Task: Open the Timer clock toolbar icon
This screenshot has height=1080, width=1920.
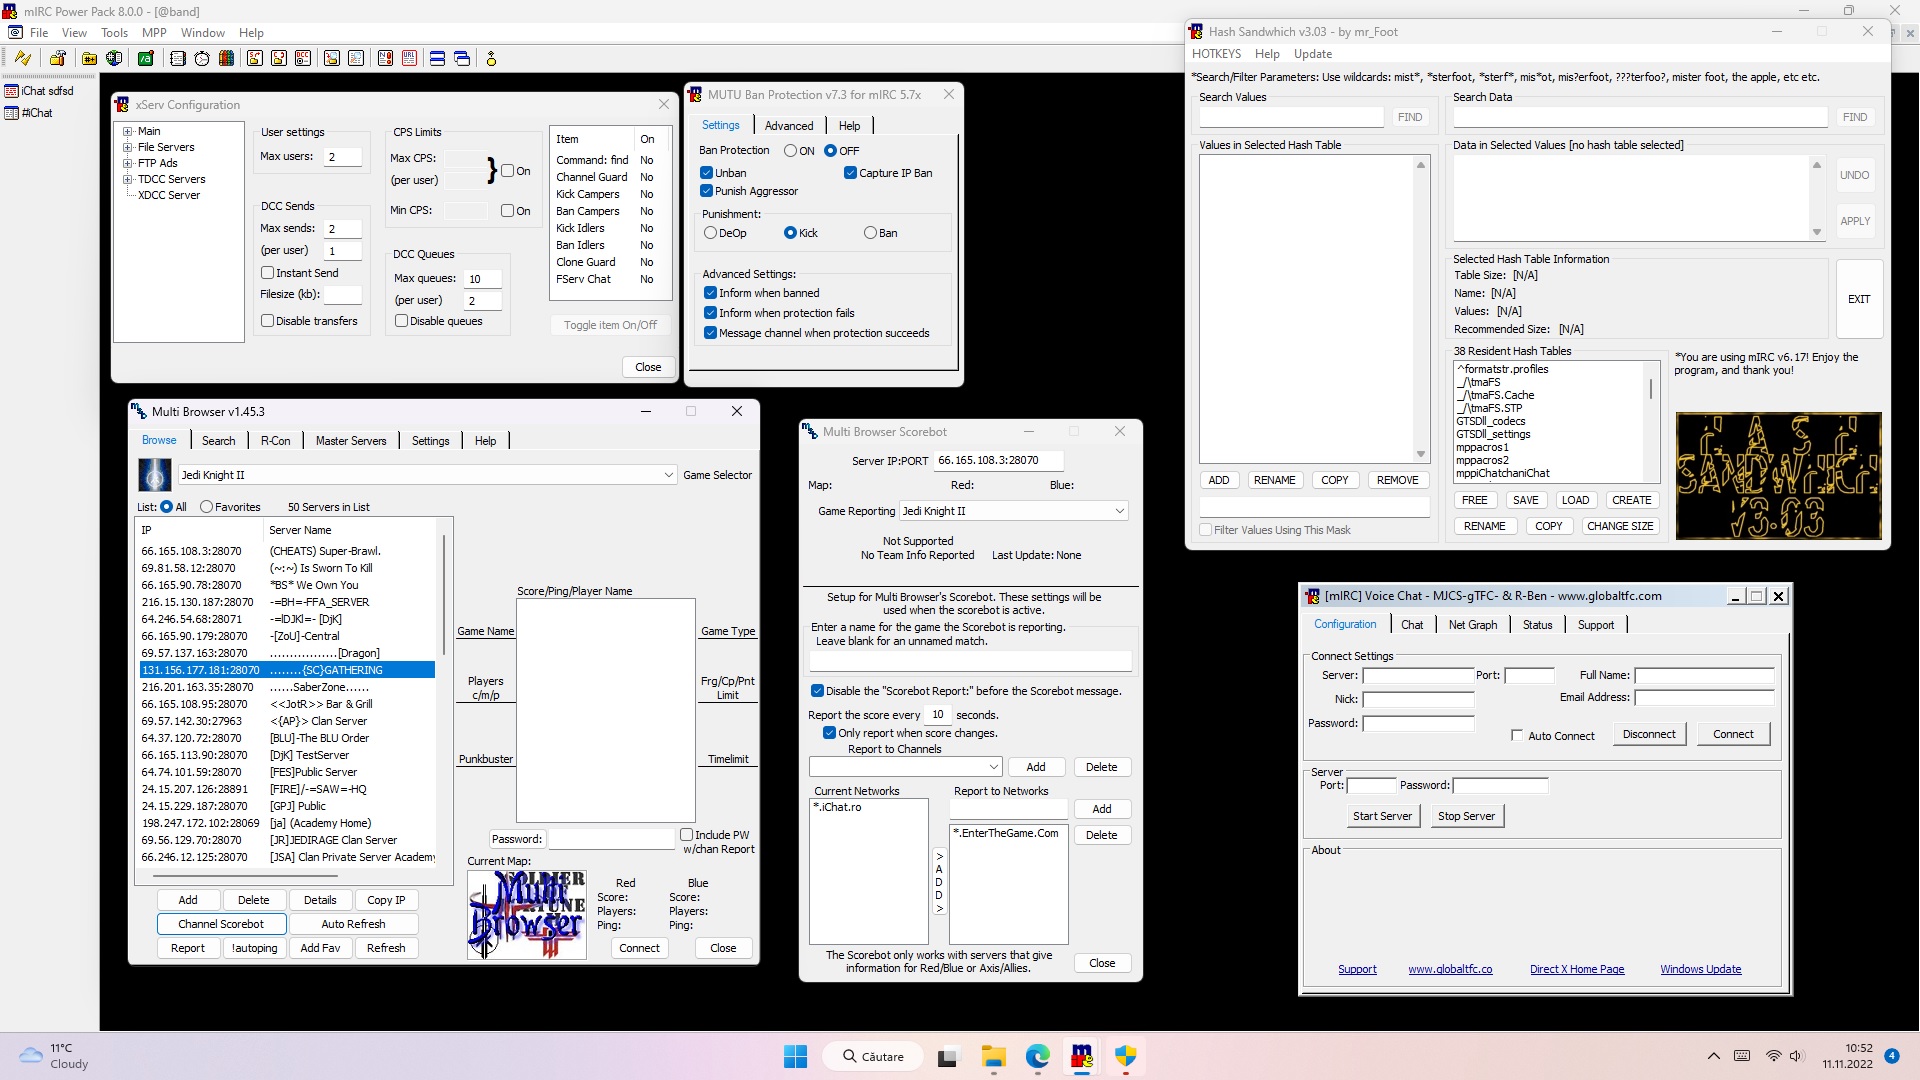Action: [202, 58]
